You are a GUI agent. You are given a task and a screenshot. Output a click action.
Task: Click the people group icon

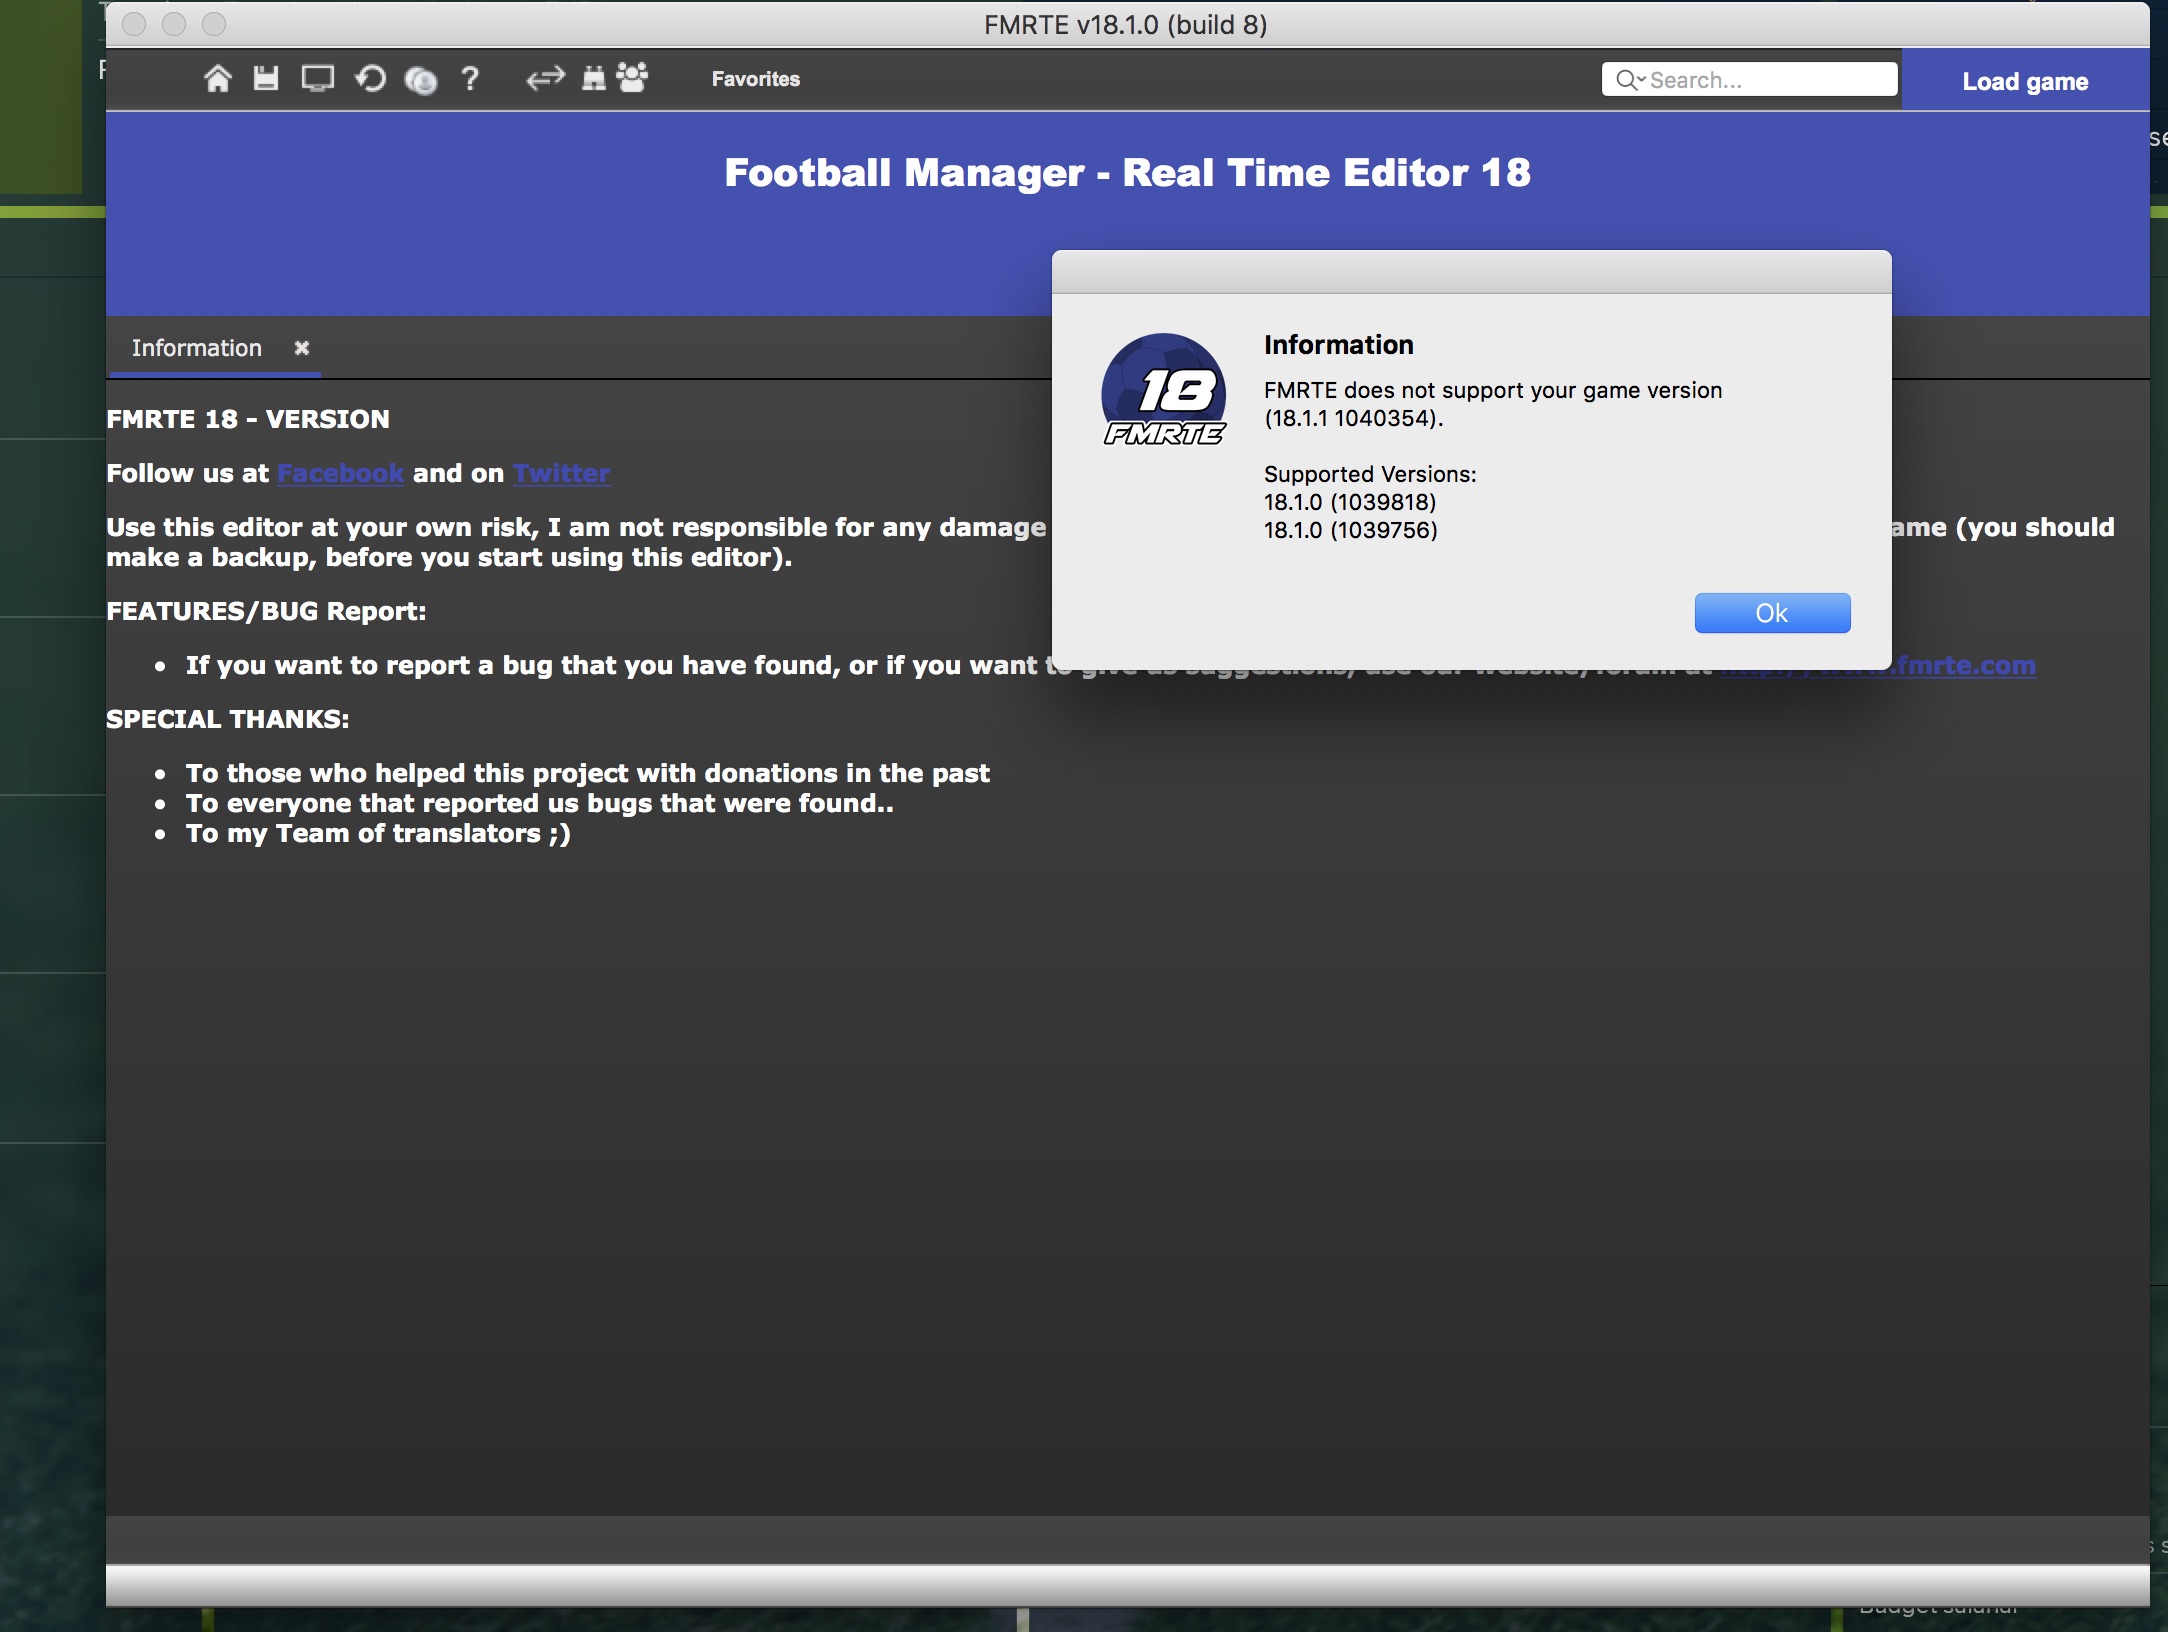click(x=632, y=78)
